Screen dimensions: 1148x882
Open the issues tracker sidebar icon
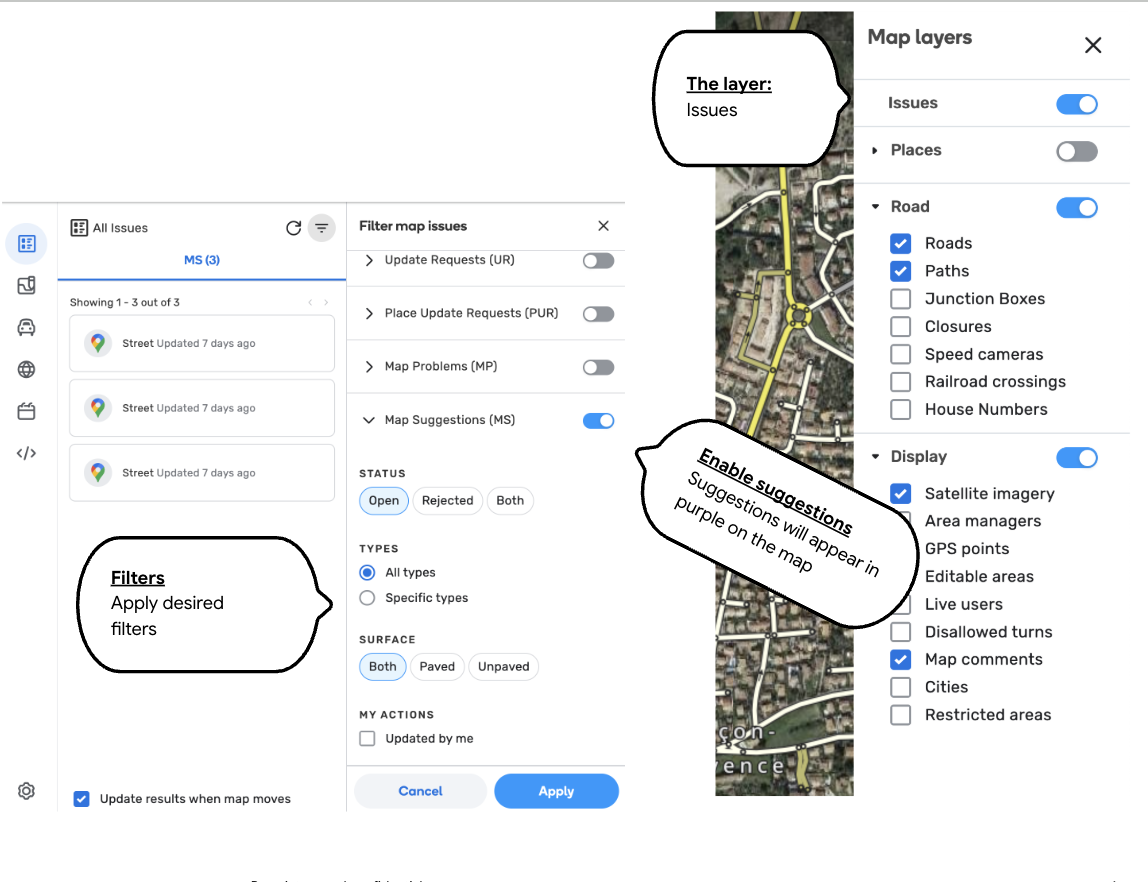27,243
